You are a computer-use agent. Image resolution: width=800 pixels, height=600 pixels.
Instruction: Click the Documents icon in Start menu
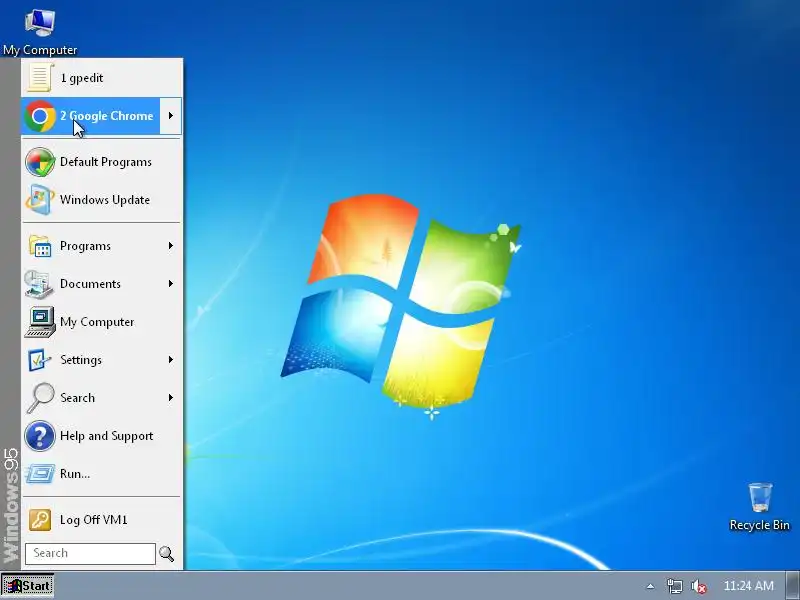(x=39, y=284)
